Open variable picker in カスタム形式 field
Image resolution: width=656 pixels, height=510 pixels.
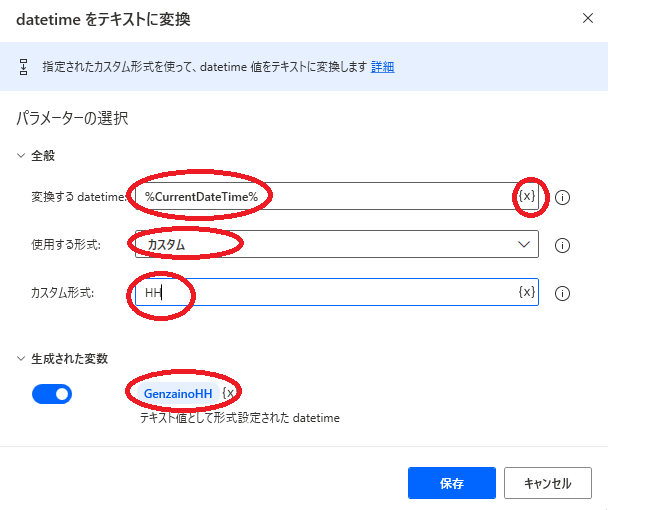526,292
